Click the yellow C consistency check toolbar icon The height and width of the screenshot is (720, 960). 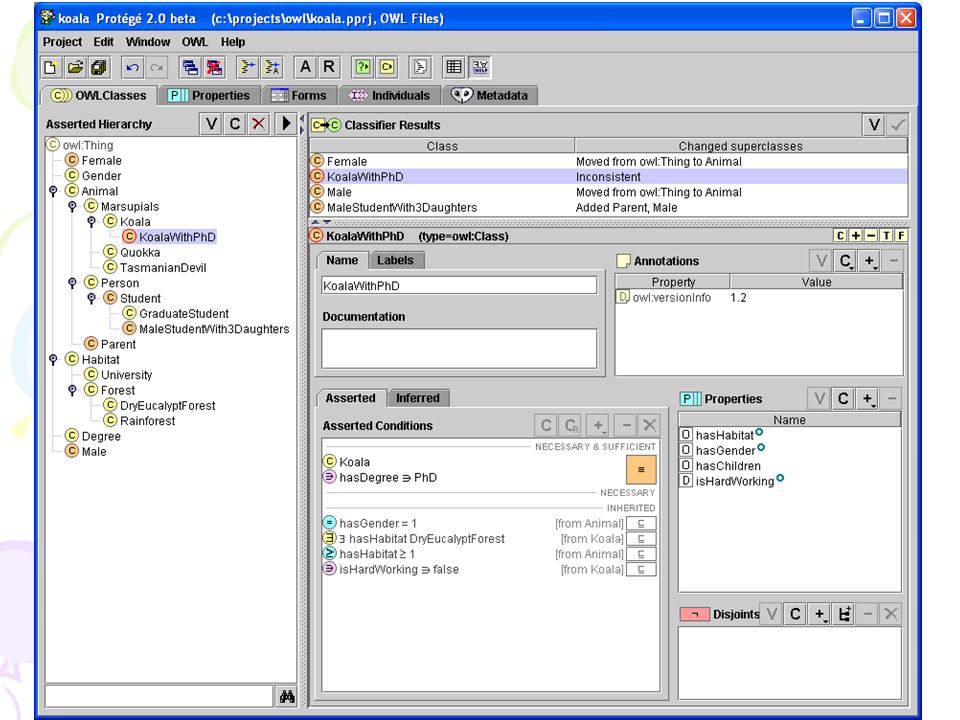pos(387,67)
